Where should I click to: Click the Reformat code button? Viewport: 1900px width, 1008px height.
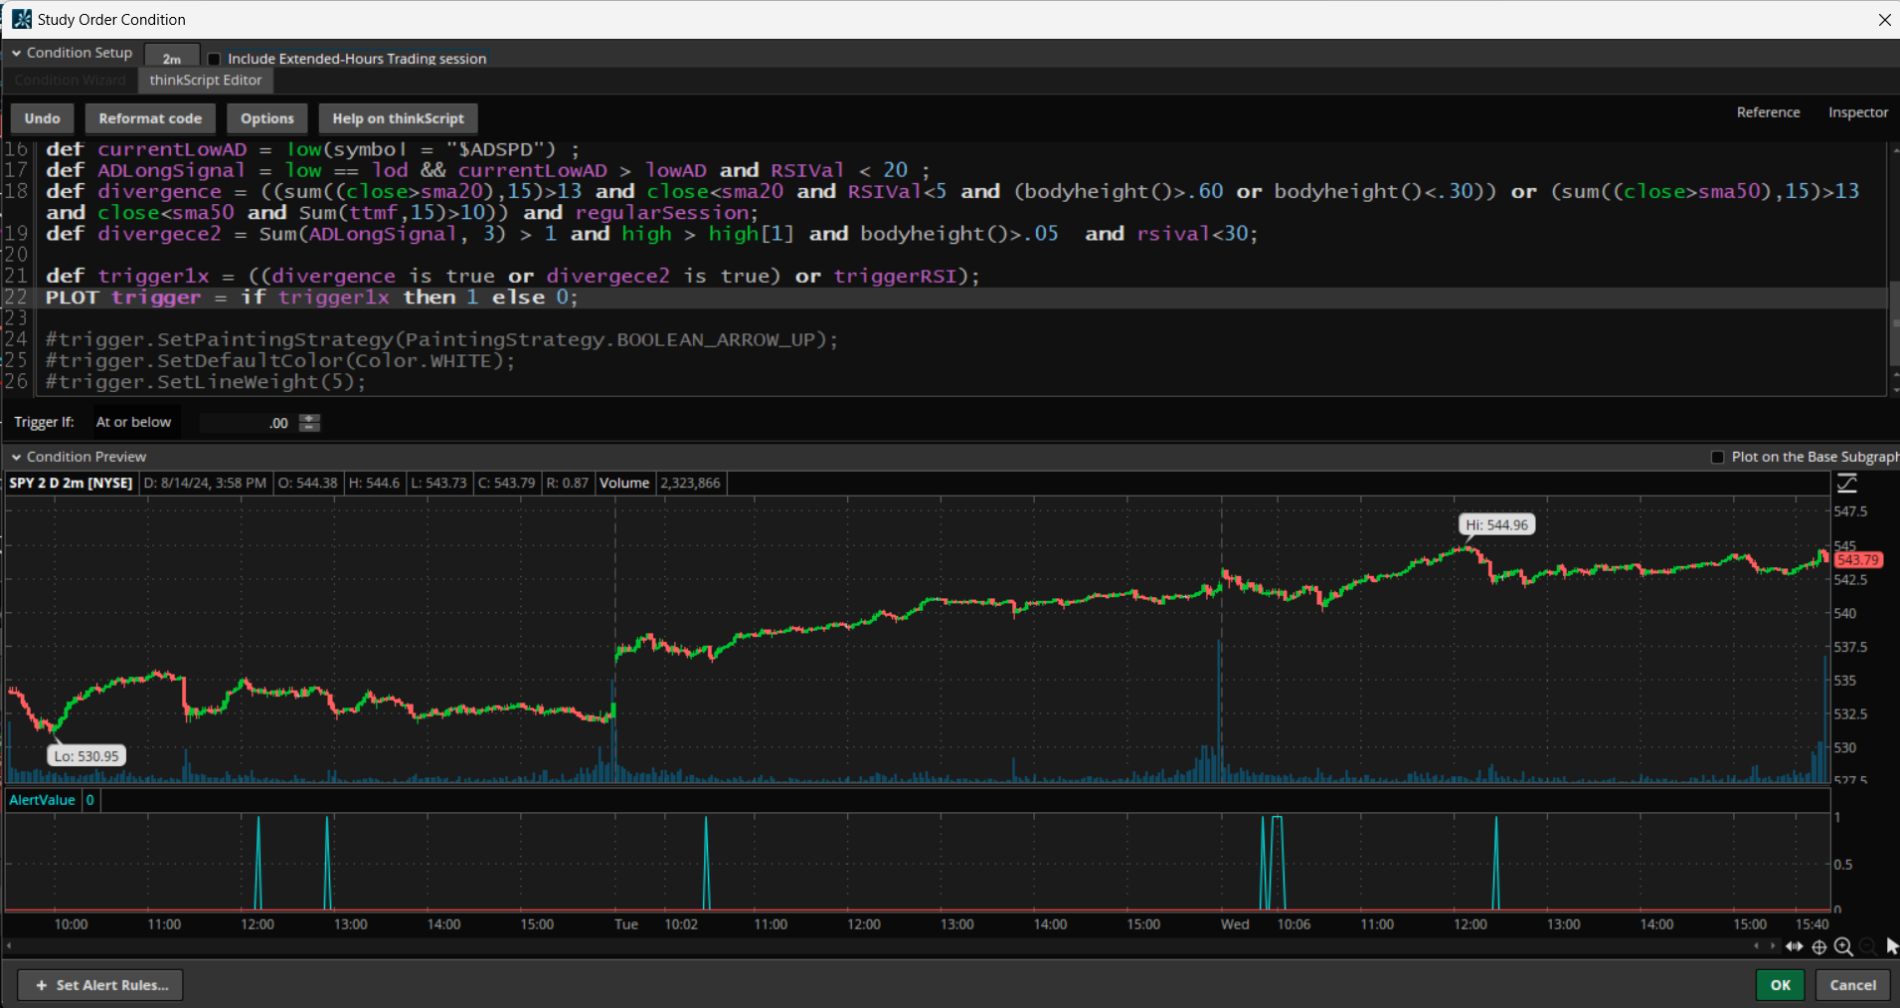tap(150, 118)
